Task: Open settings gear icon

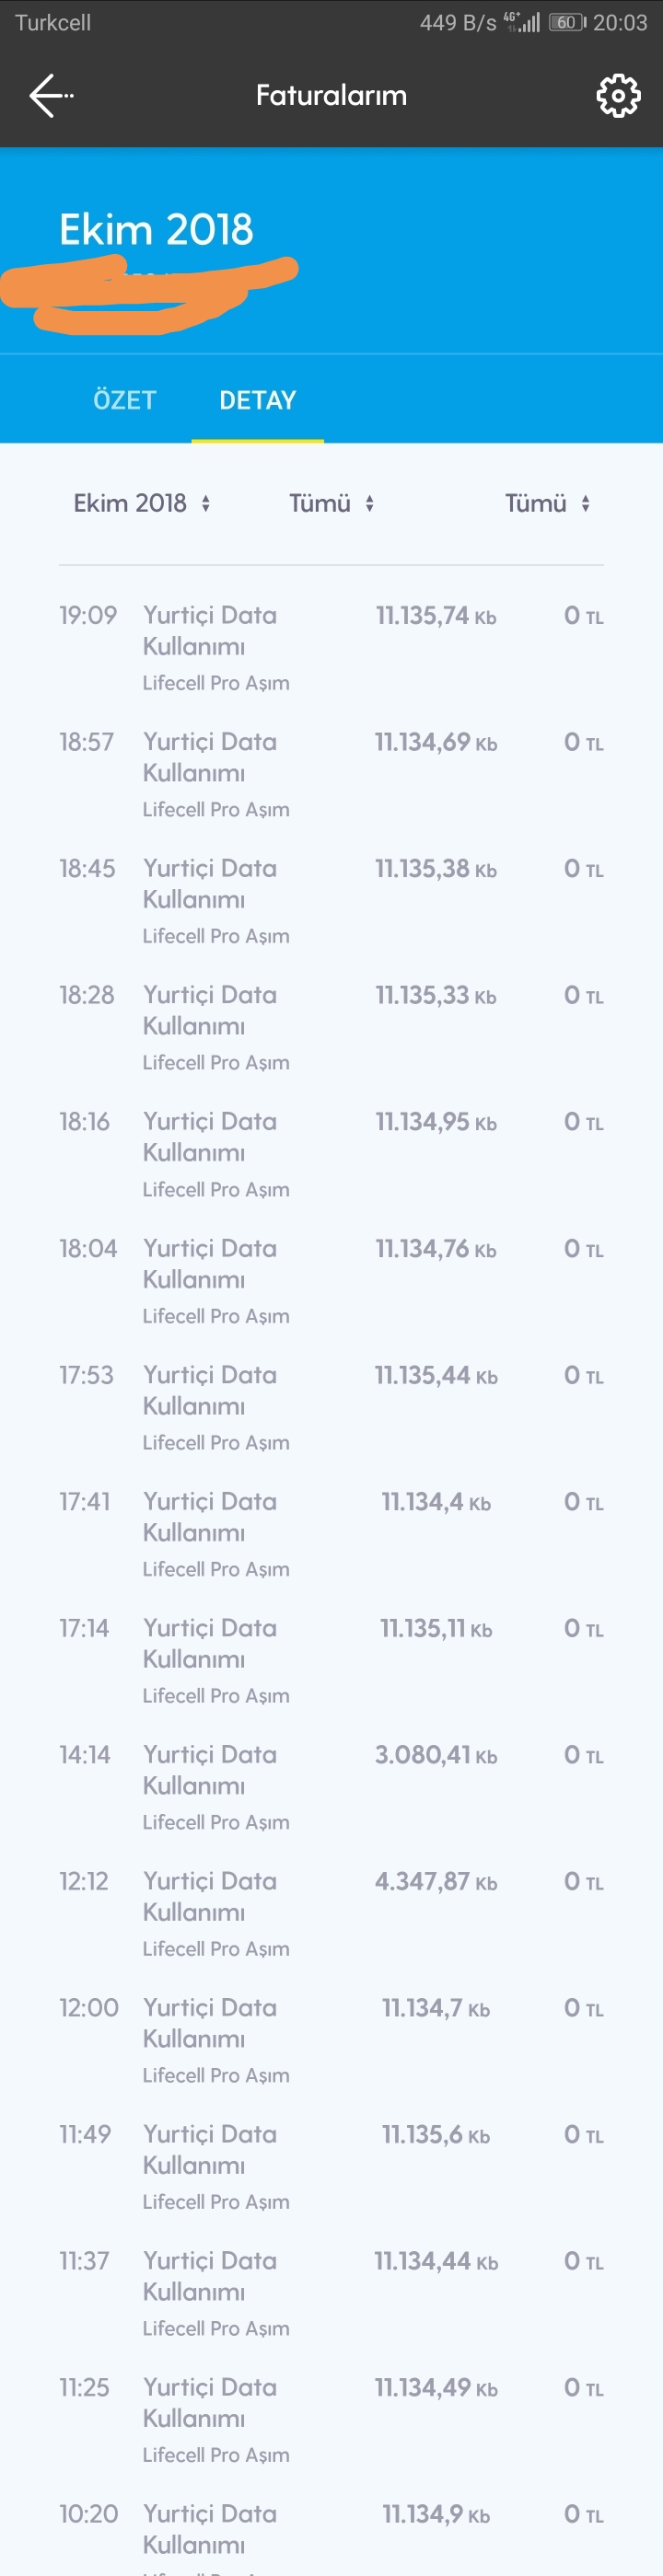Action: [618, 96]
